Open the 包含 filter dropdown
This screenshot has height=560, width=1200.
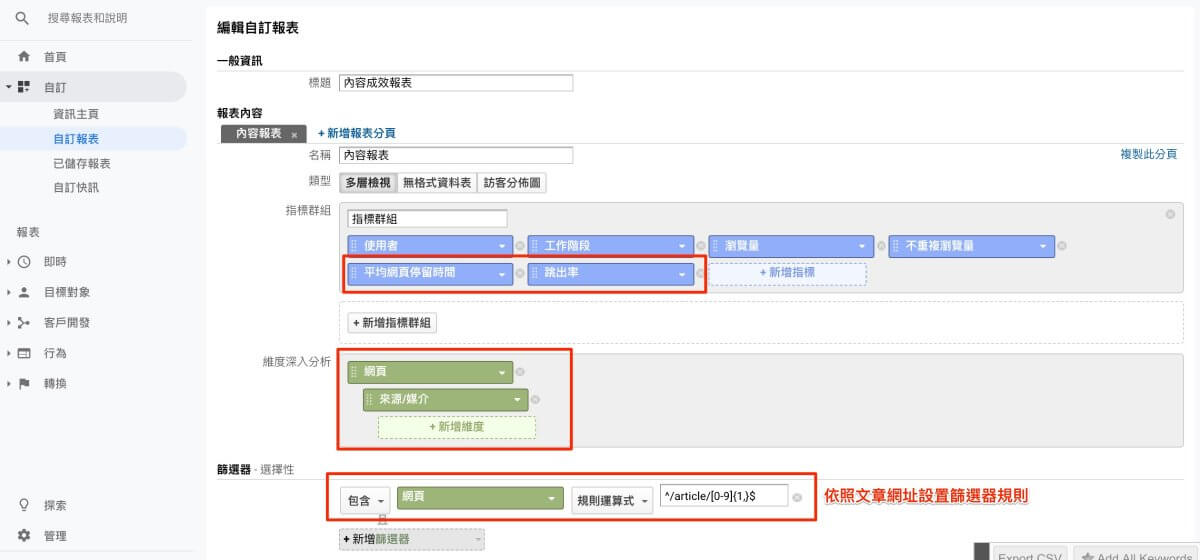click(365, 499)
